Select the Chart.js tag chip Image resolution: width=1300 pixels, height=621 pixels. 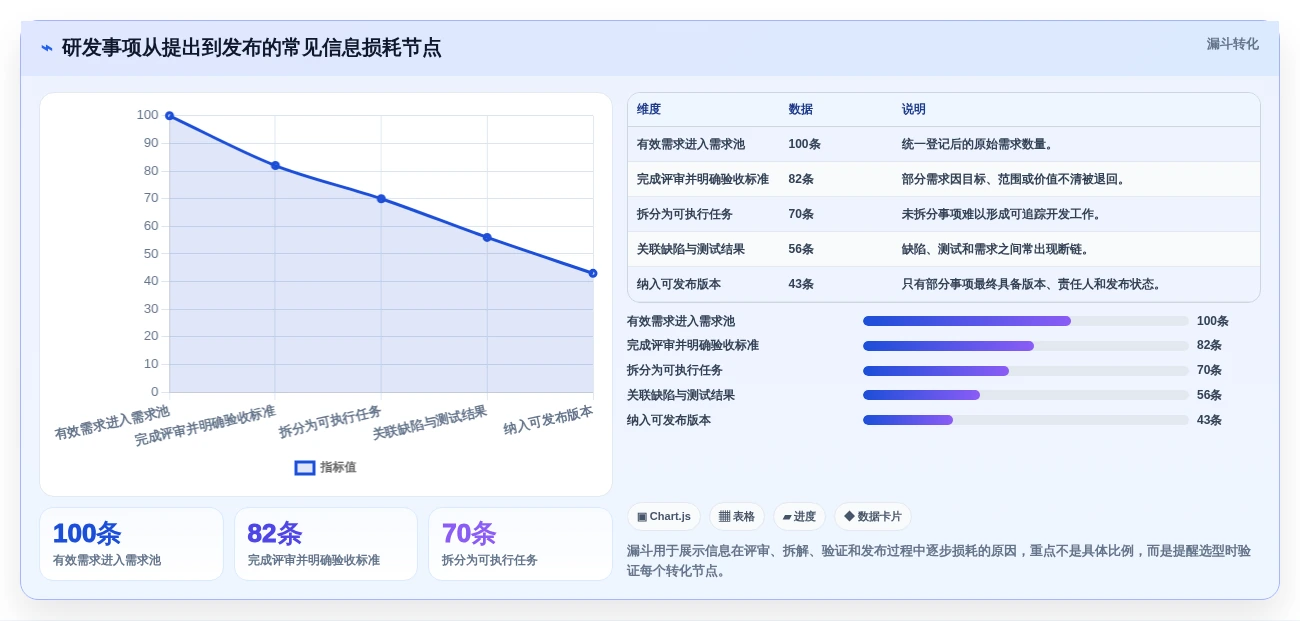click(664, 516)
